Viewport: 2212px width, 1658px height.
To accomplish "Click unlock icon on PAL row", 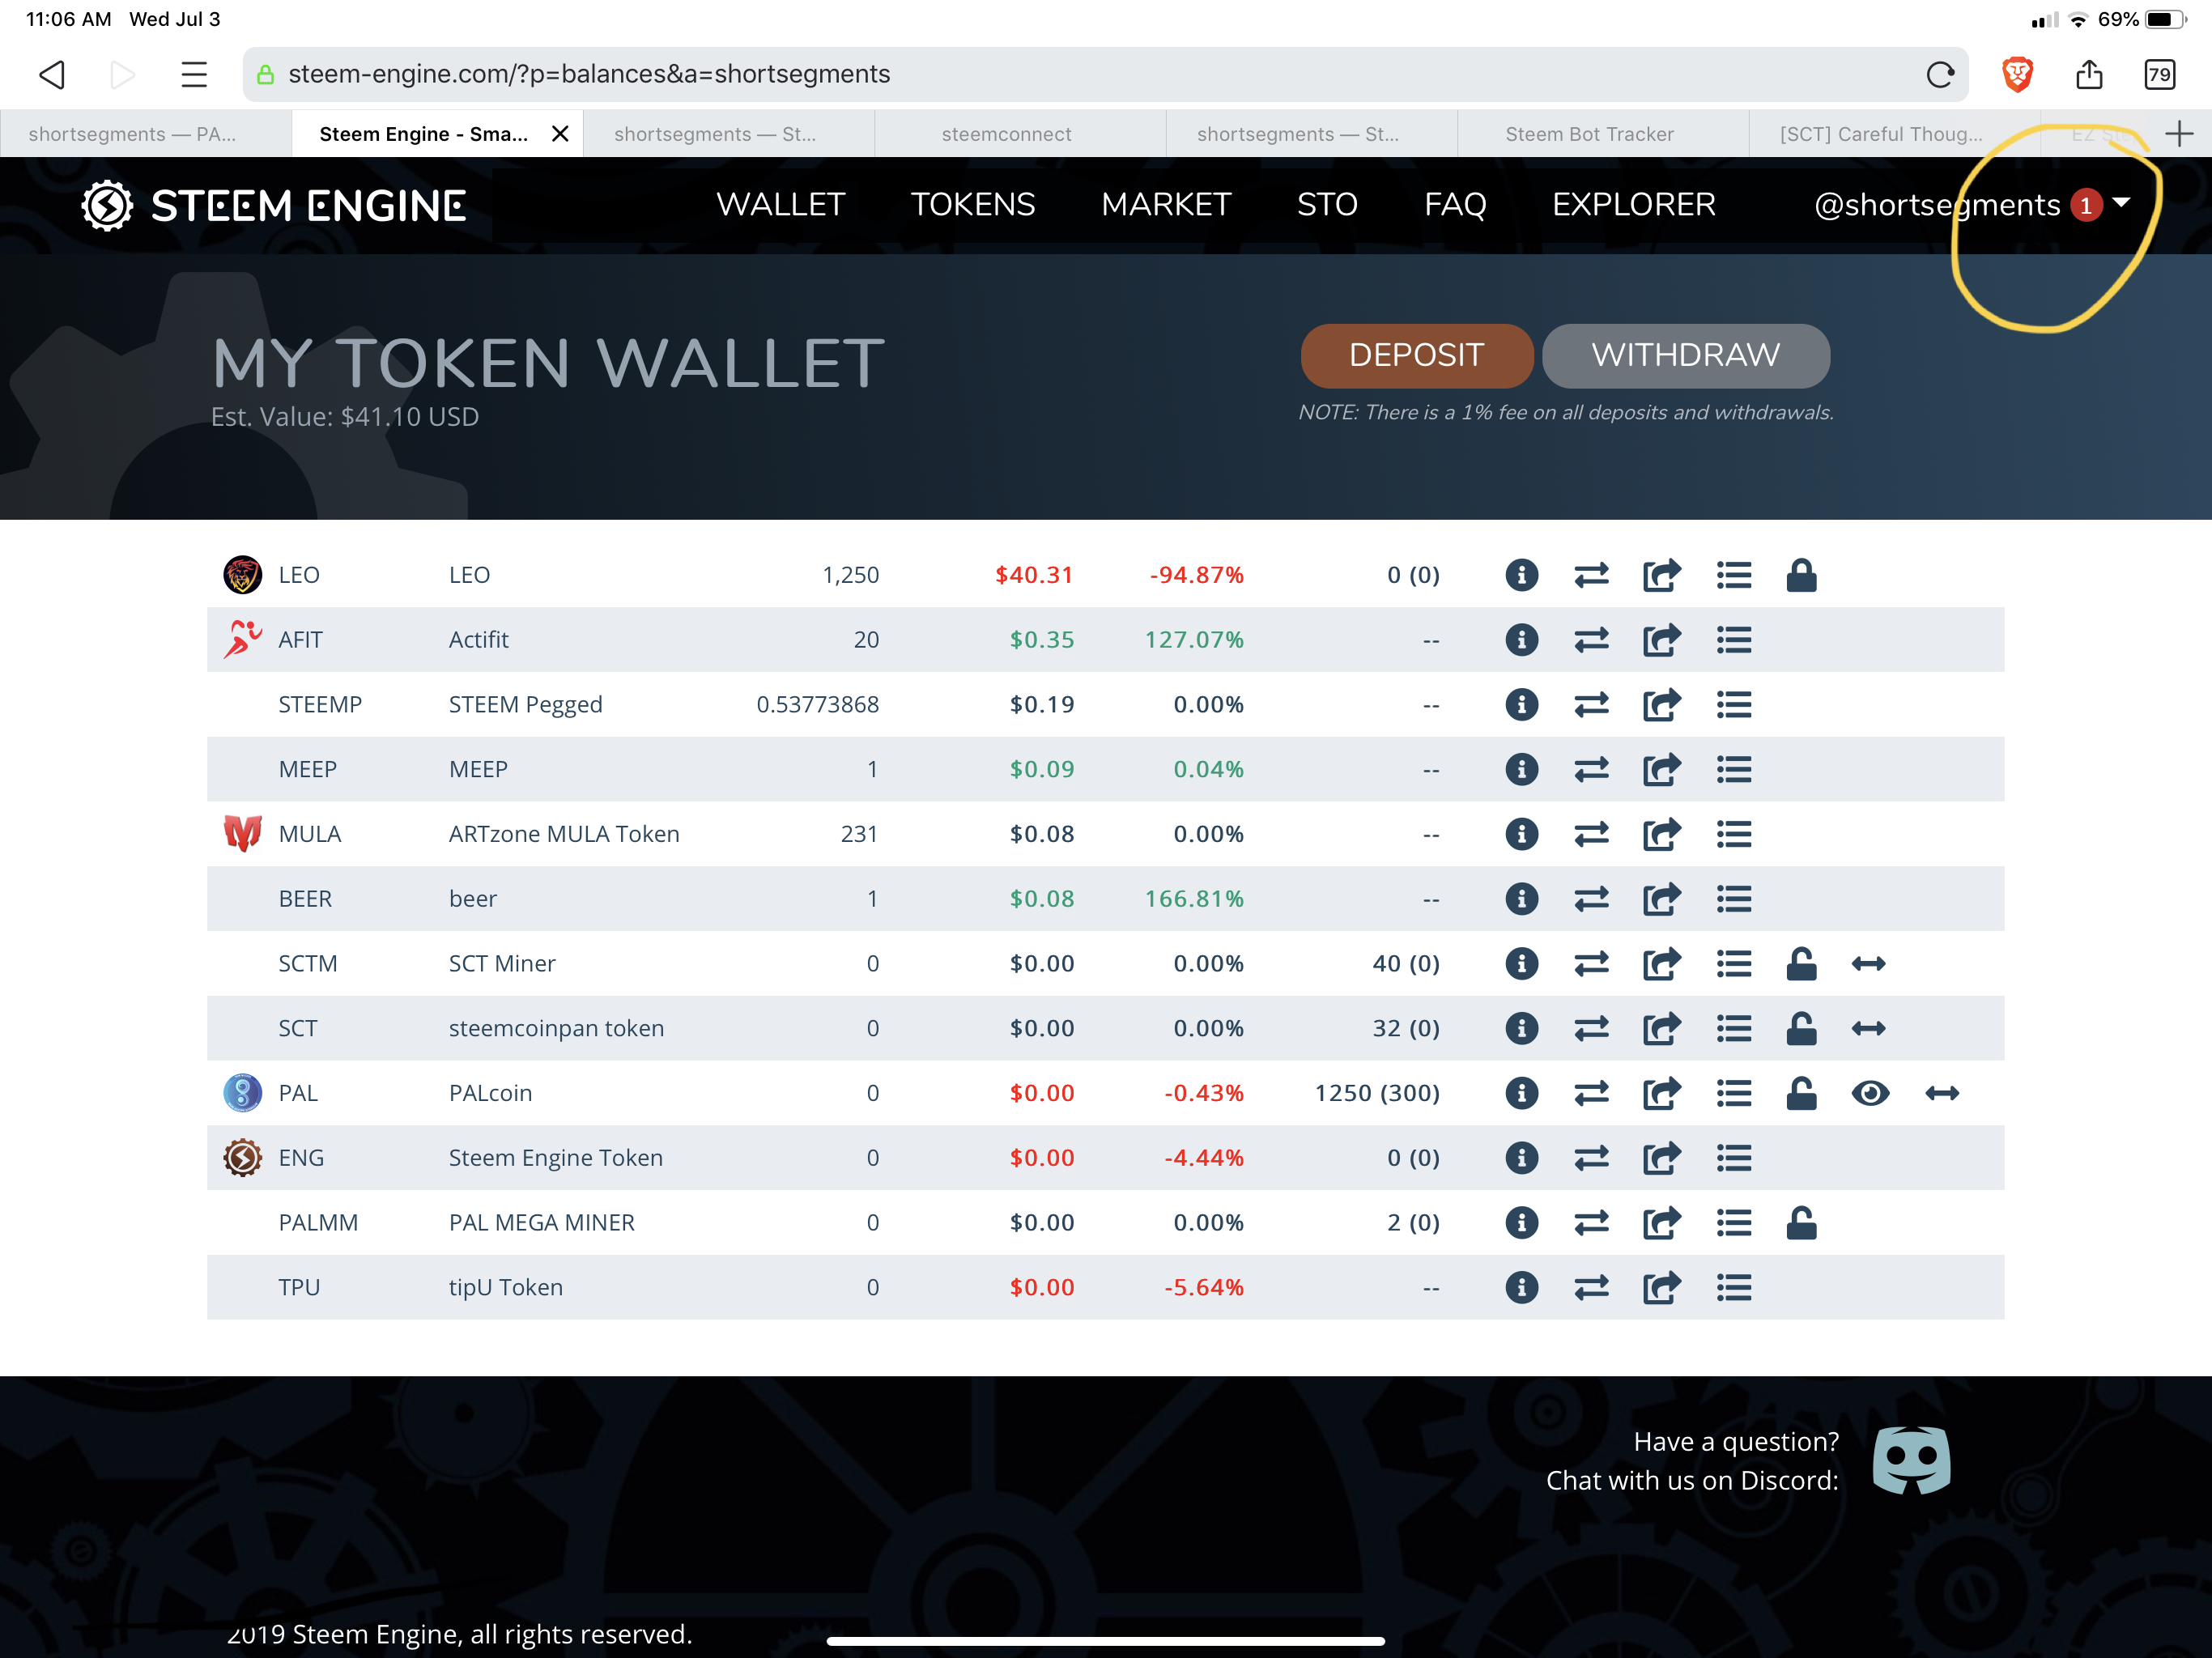I will [x=1801, y=1093].
